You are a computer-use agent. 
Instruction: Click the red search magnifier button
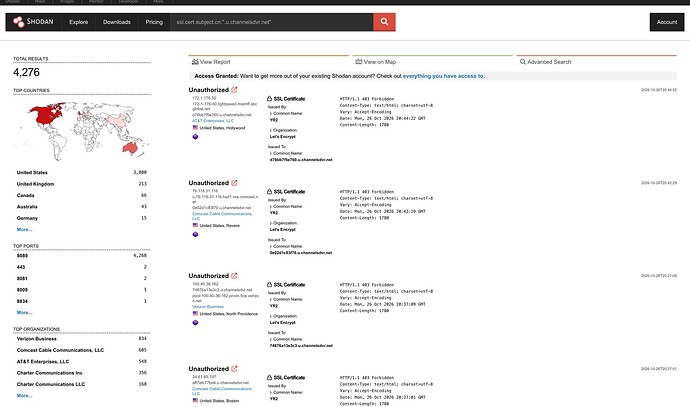pos(384,22)
